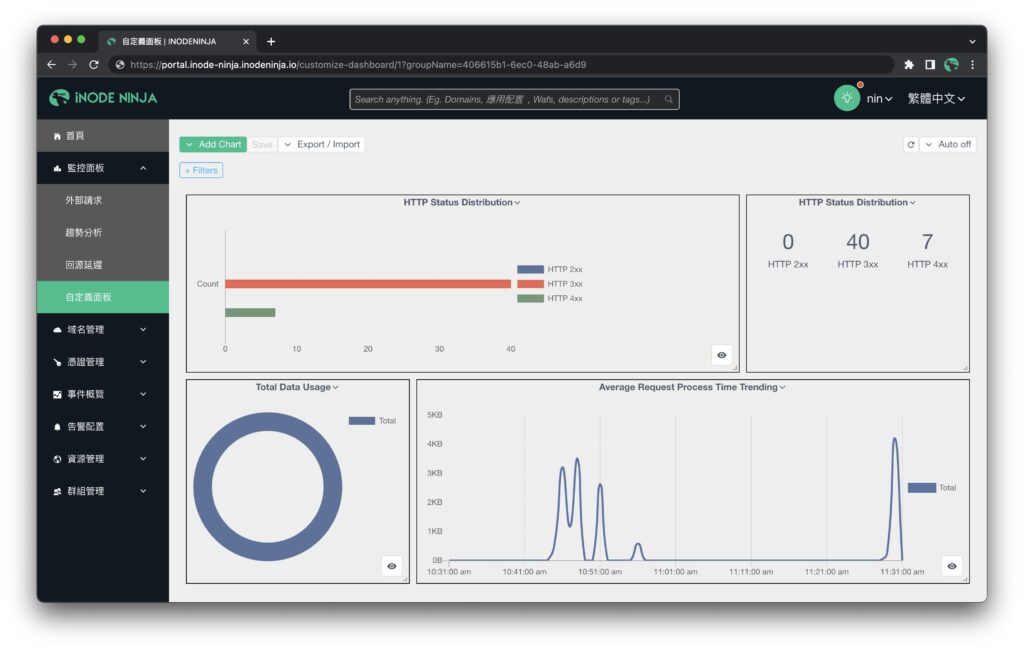Screen dimensions: 1024x651
Task: Open the nin user account dropdown
Action: coord(879,99)
